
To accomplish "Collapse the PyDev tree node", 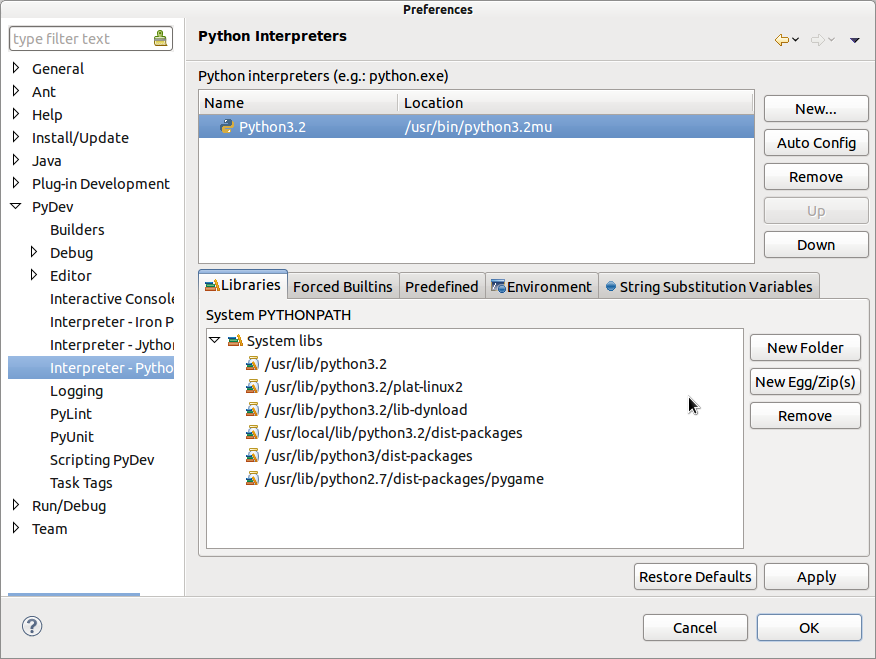I will pos(16,207).
